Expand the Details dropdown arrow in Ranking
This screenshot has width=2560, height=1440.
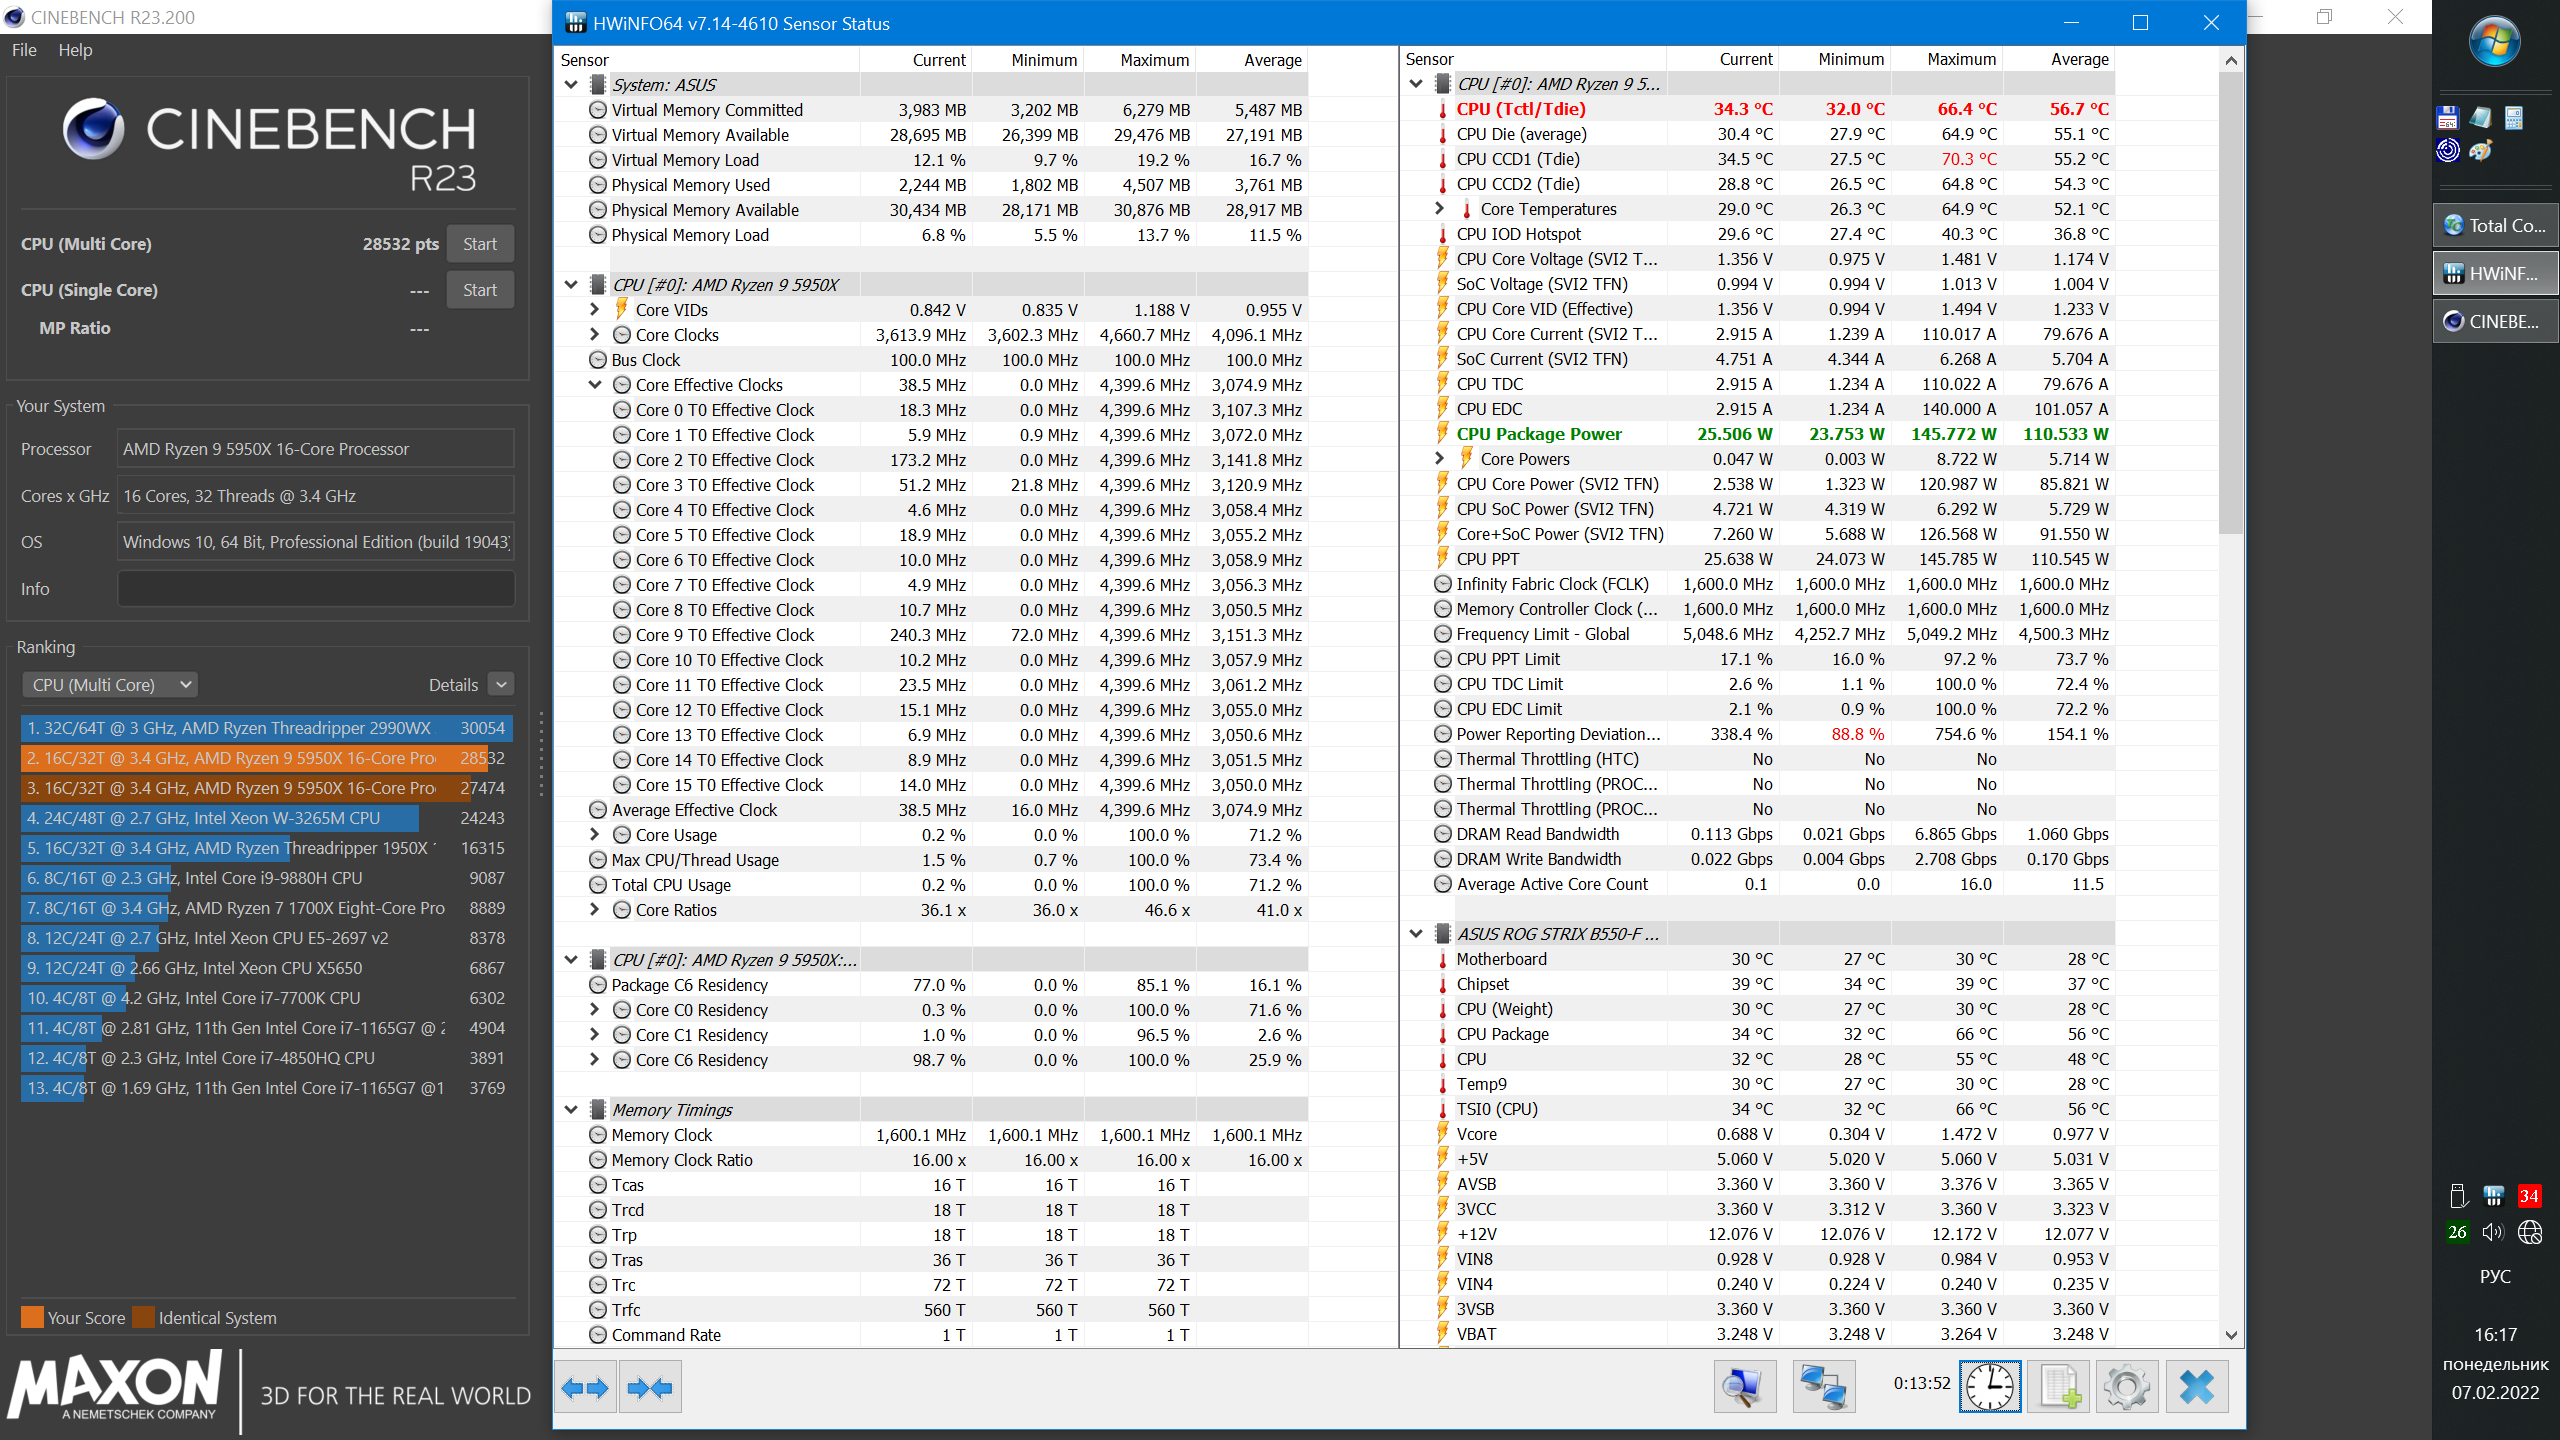coord(502,685)
